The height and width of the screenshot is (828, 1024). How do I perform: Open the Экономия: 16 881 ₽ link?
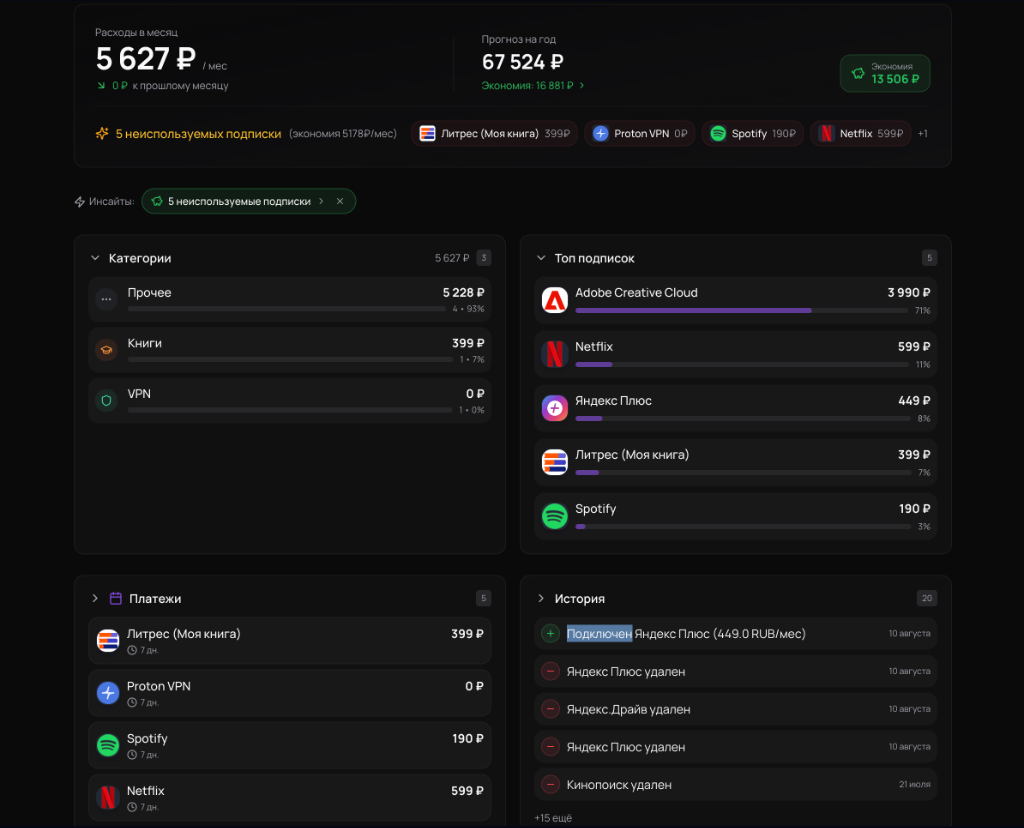533,86
